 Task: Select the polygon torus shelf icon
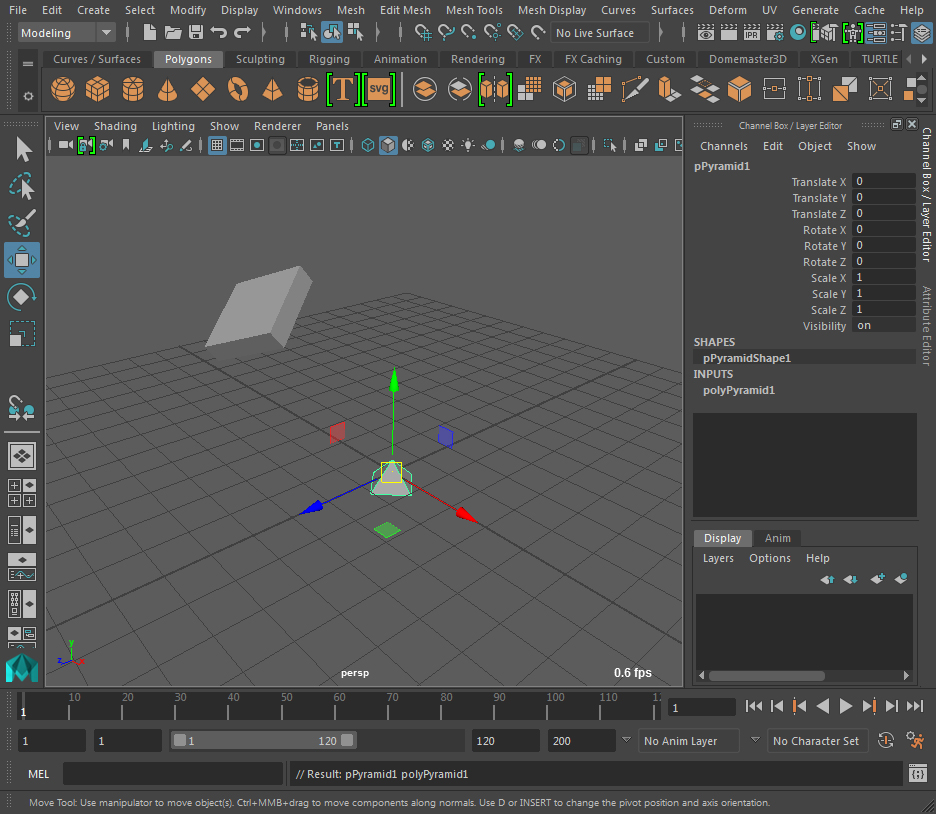[x=237, y=90]
